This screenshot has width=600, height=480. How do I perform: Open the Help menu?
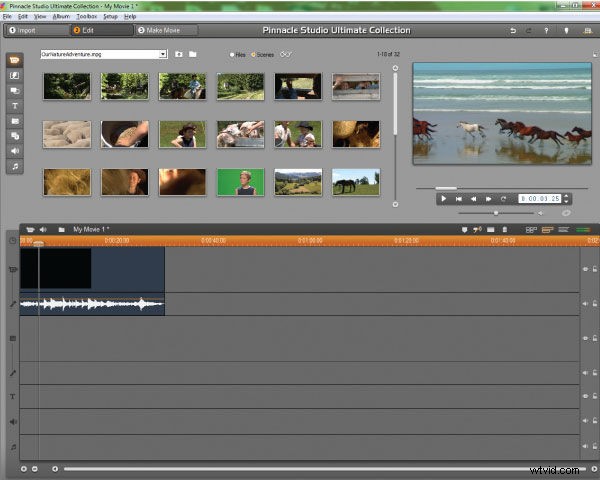130,16
